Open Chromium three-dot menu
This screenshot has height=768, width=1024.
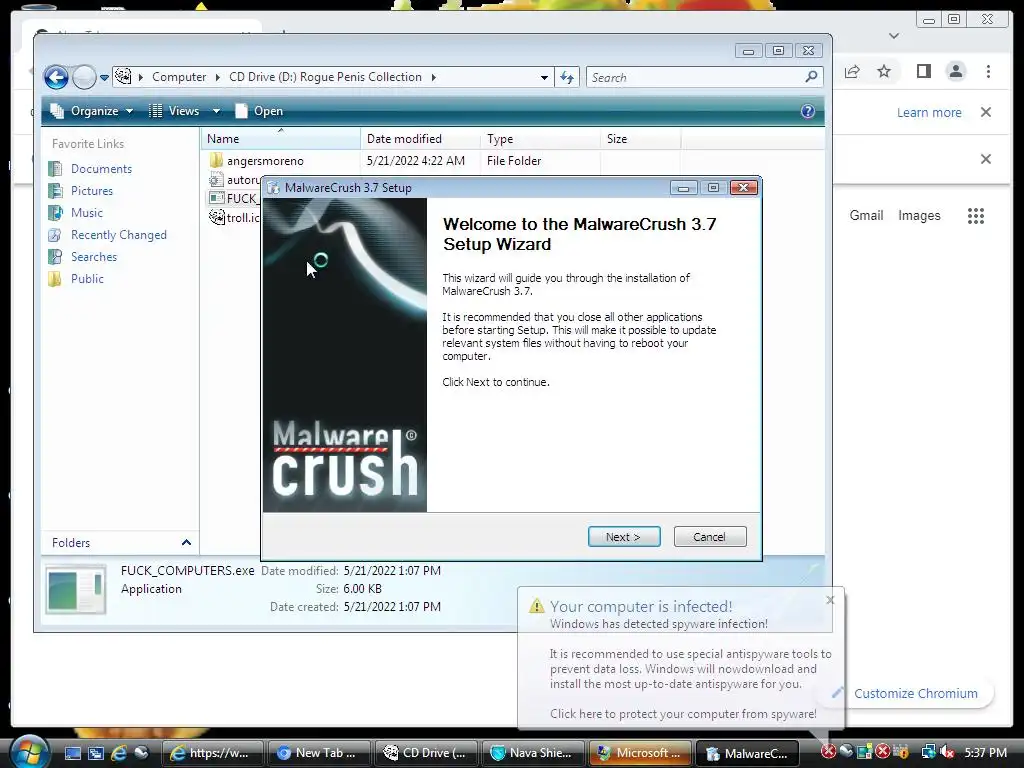pos(988,71)
